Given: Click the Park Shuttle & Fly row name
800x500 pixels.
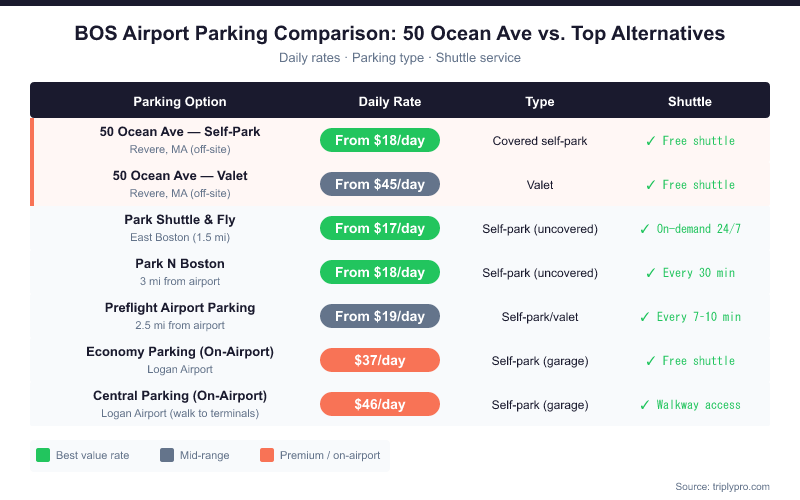Looking at the screenshot, I should (180, 220).
